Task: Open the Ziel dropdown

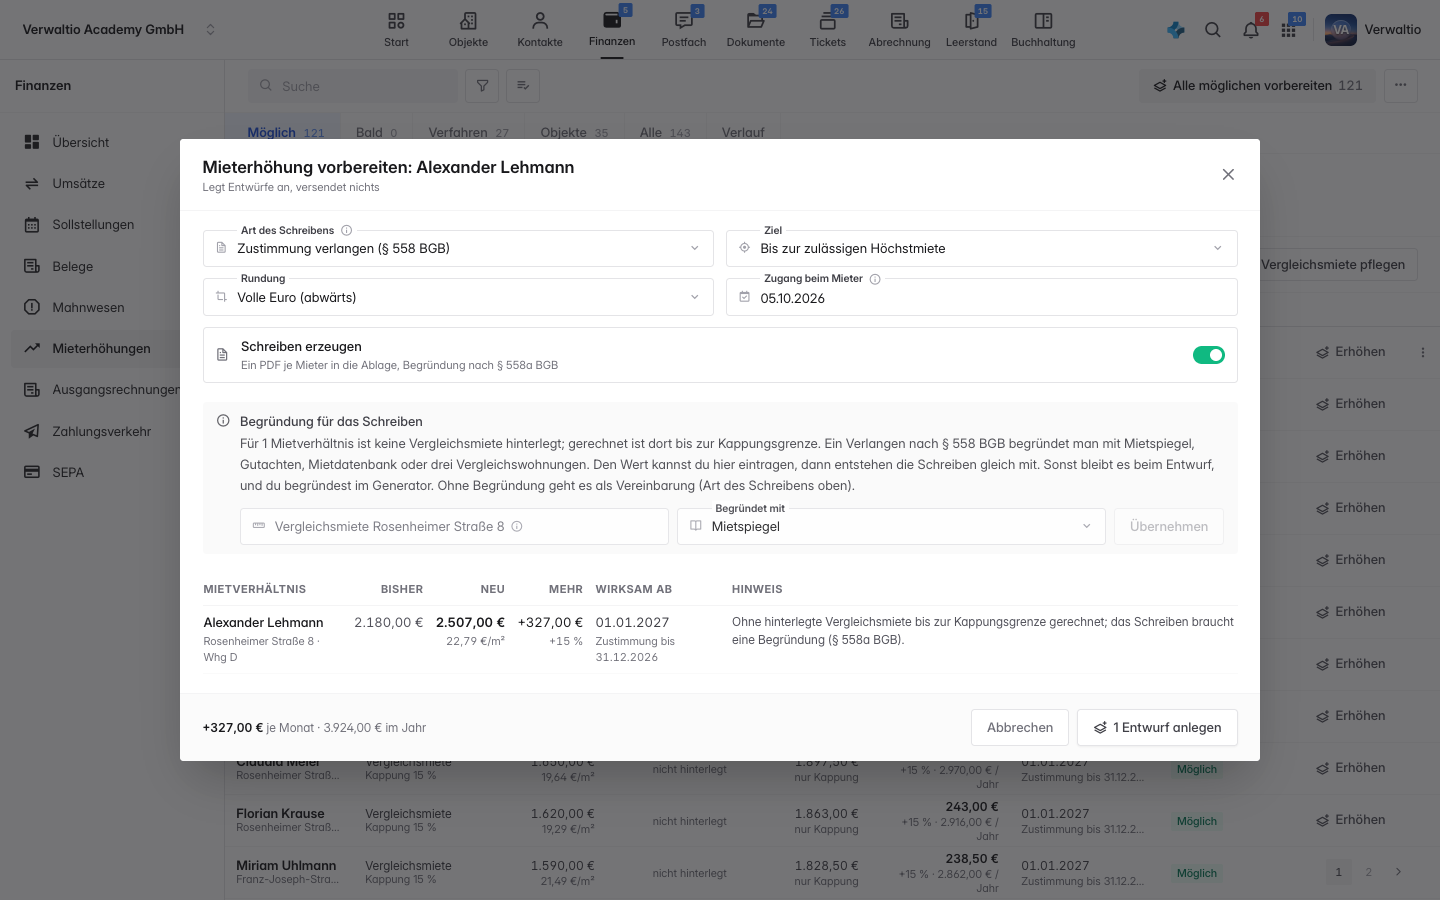Action: (982, 249)
